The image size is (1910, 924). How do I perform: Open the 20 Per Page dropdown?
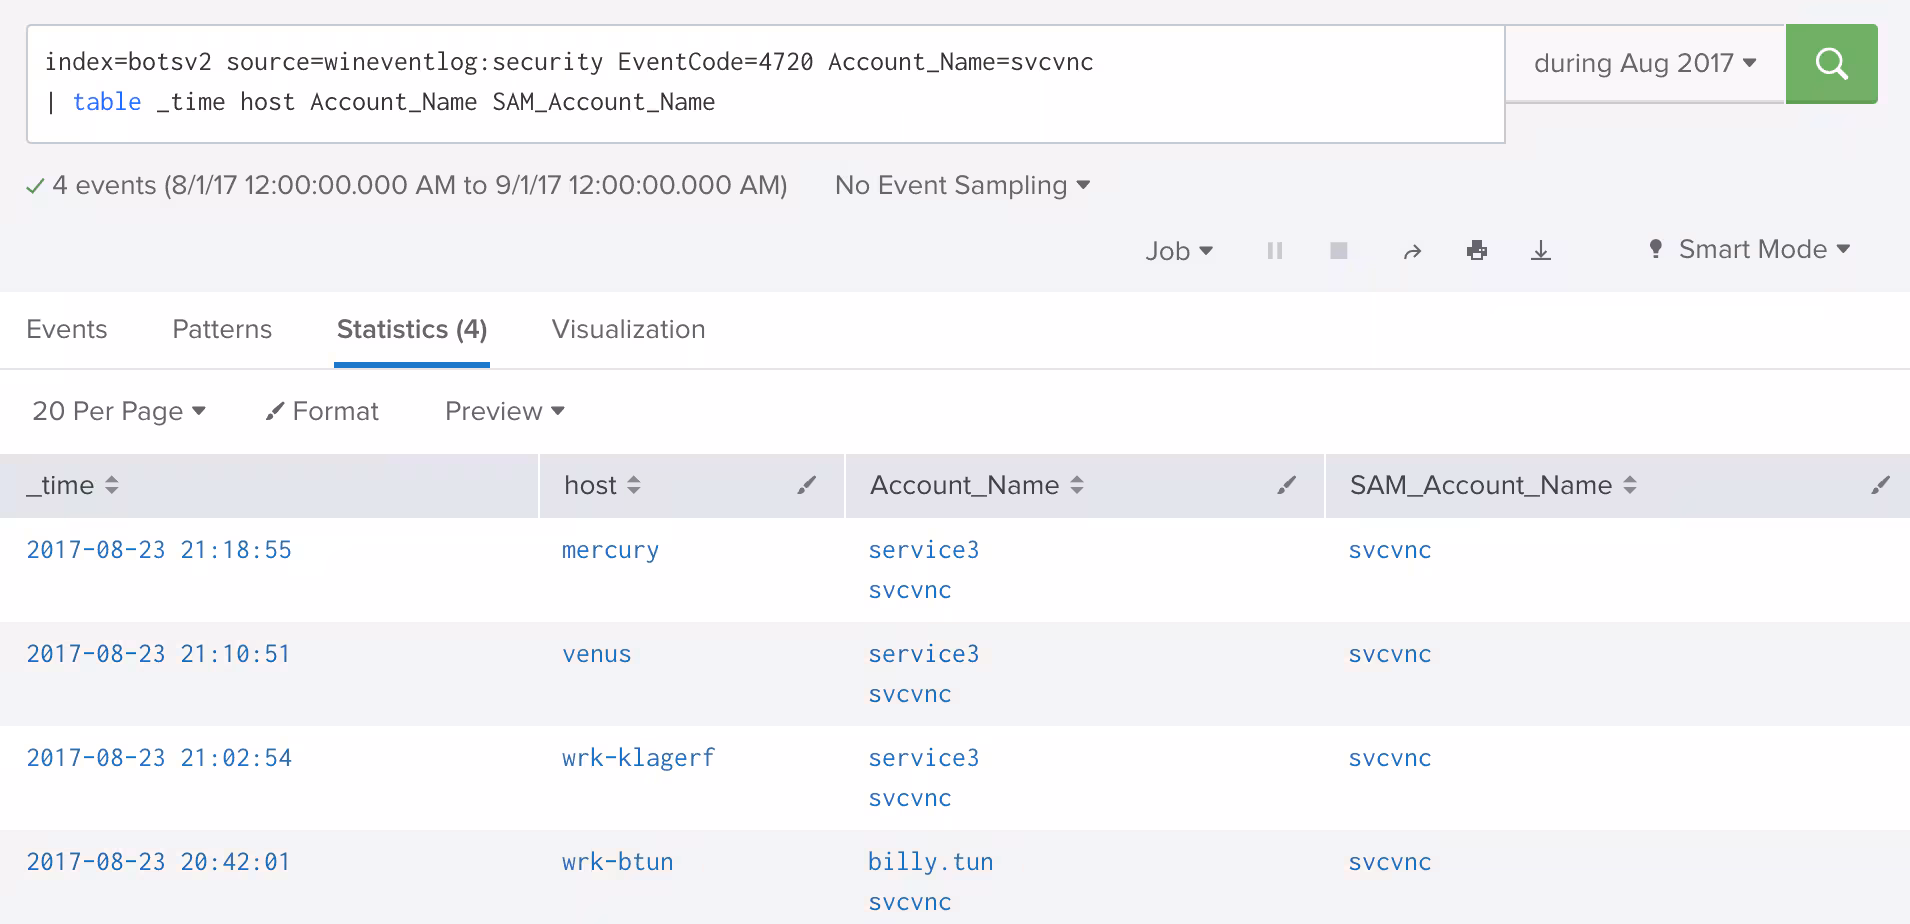[118, 412]
